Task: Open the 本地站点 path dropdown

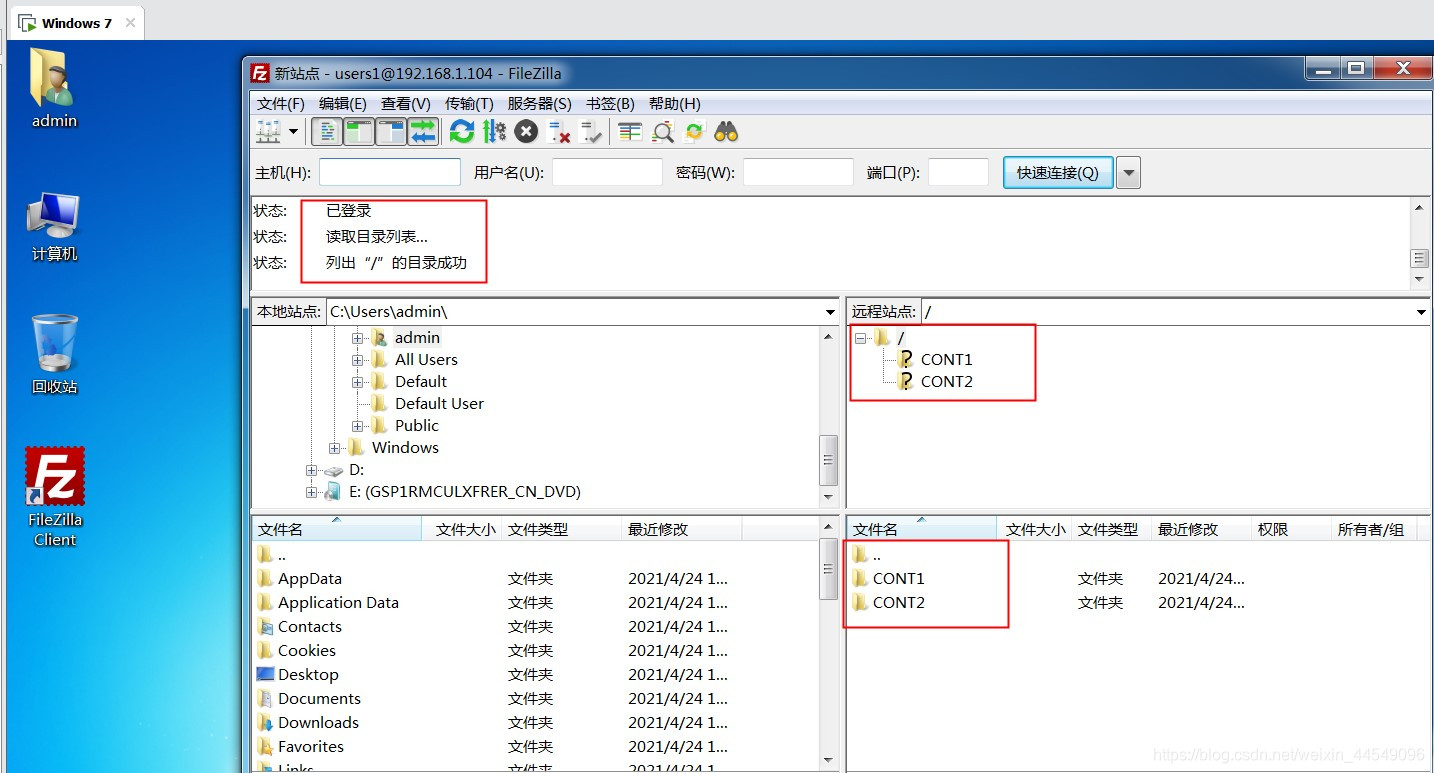Action: click(830, 312)
